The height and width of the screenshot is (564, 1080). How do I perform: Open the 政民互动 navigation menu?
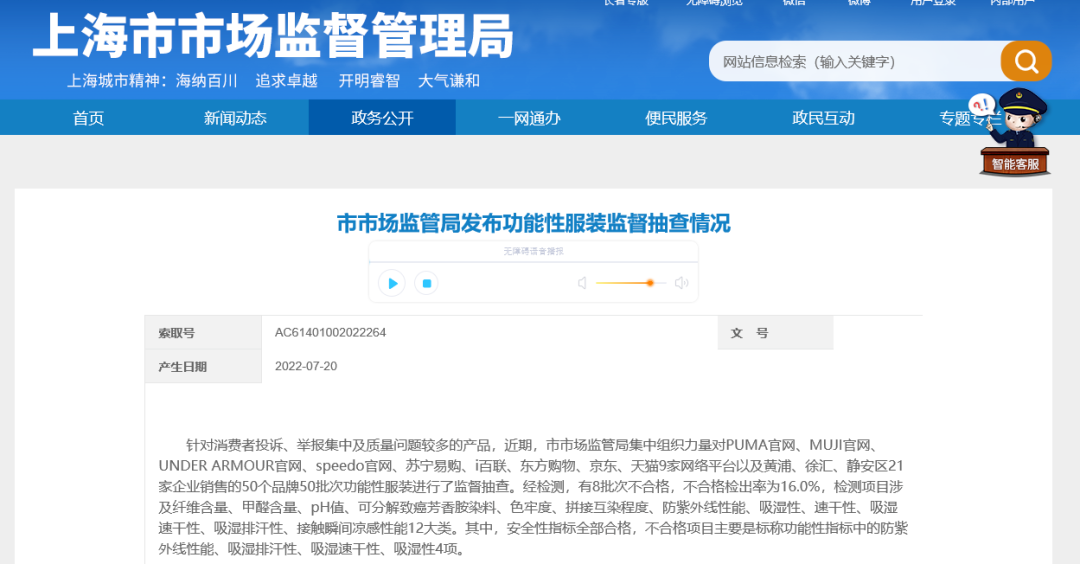tap(823, 118)
